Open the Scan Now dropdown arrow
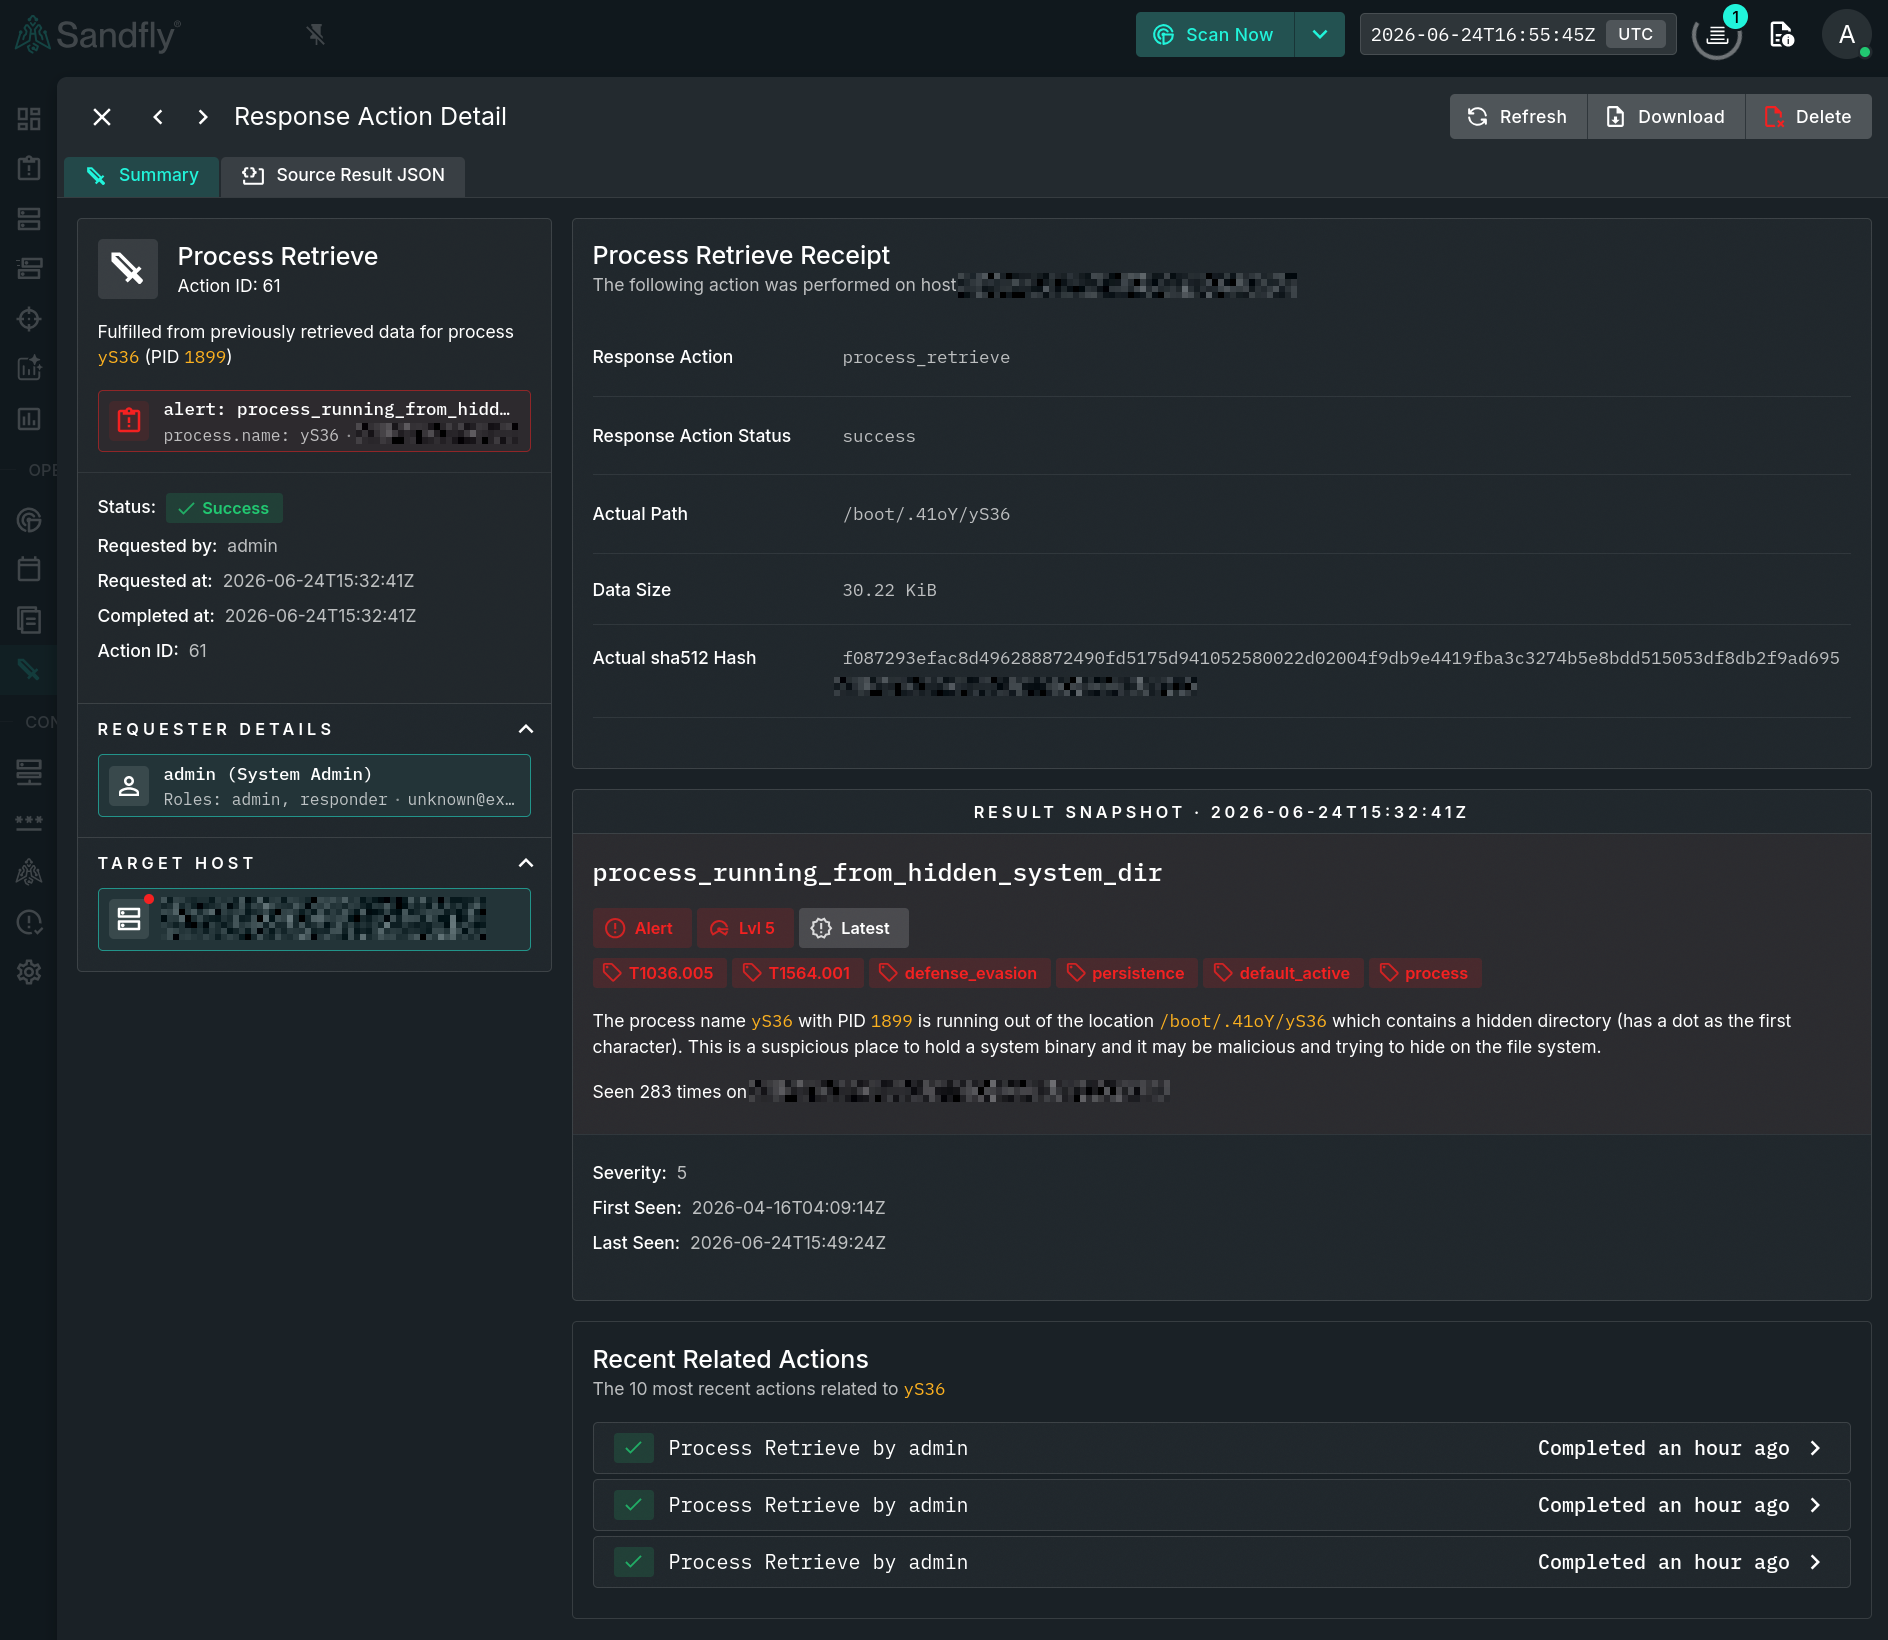1888x1640 pixels. pyautogui.click(x=1320, y=35)
